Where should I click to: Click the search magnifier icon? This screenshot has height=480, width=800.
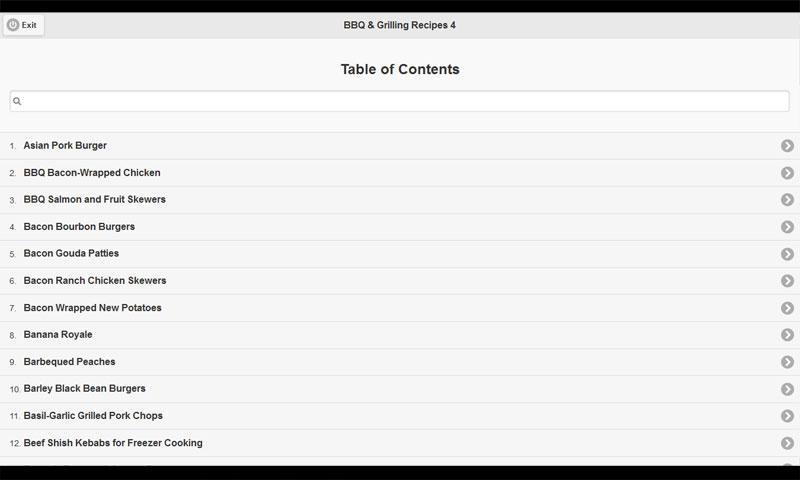17,101
